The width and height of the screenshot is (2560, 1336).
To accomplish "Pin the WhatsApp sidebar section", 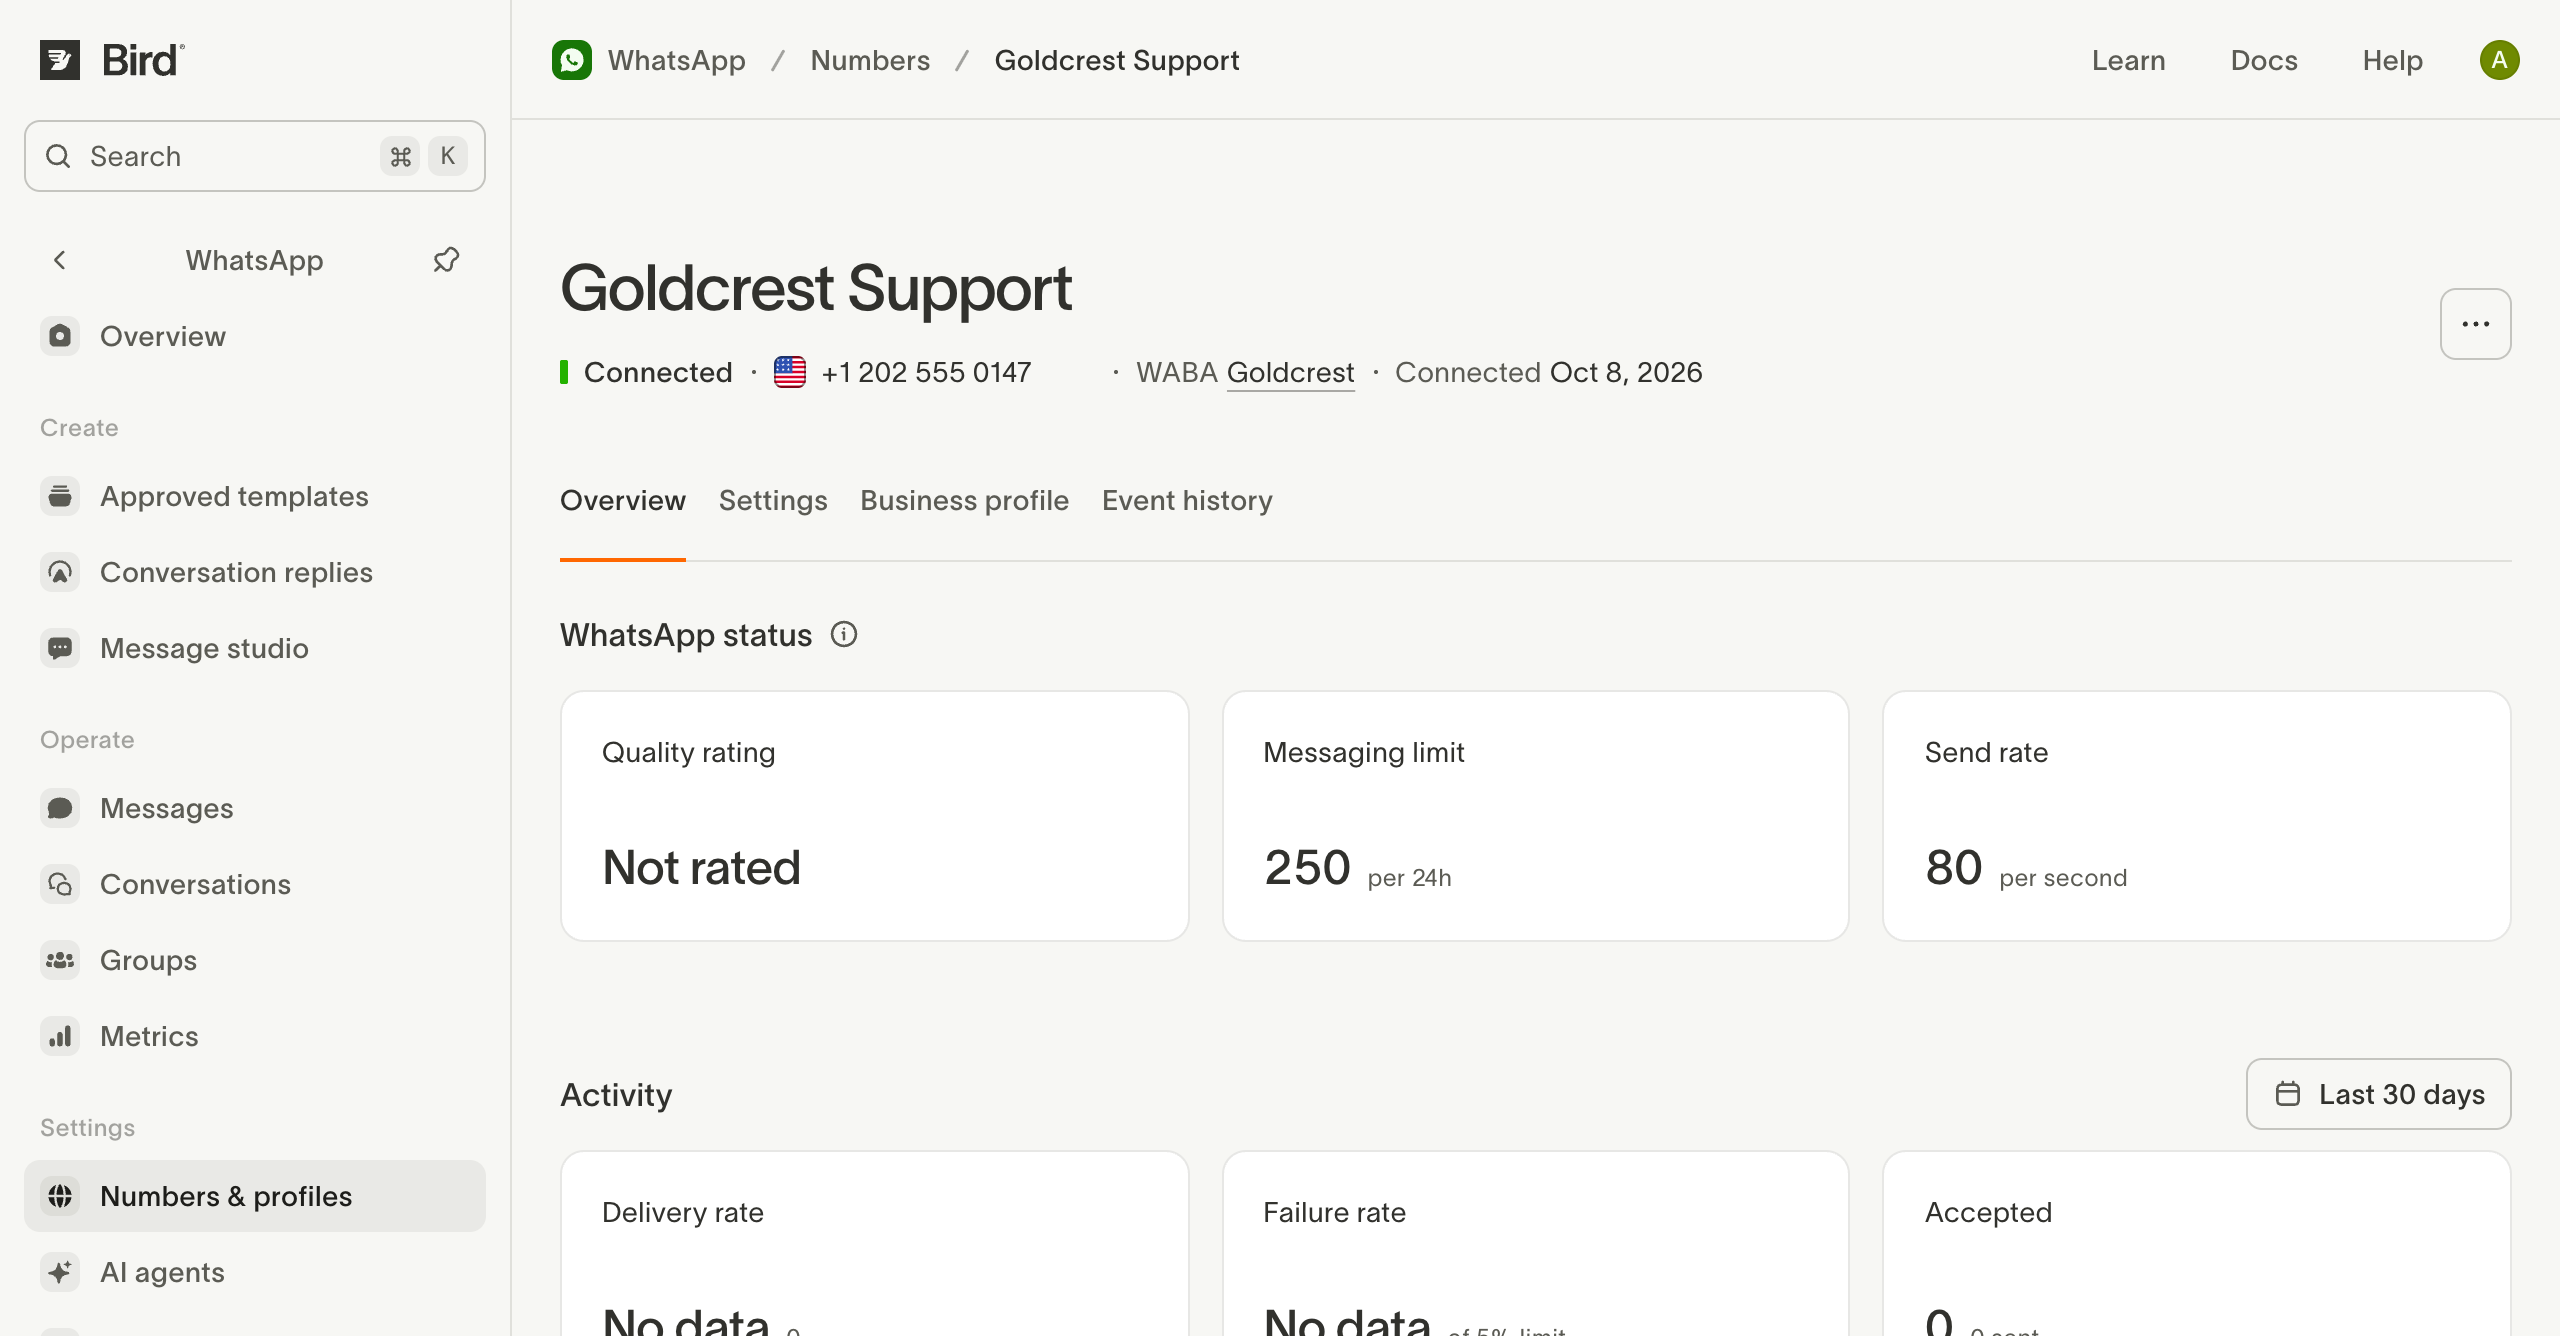I will (x=446, y=260).
